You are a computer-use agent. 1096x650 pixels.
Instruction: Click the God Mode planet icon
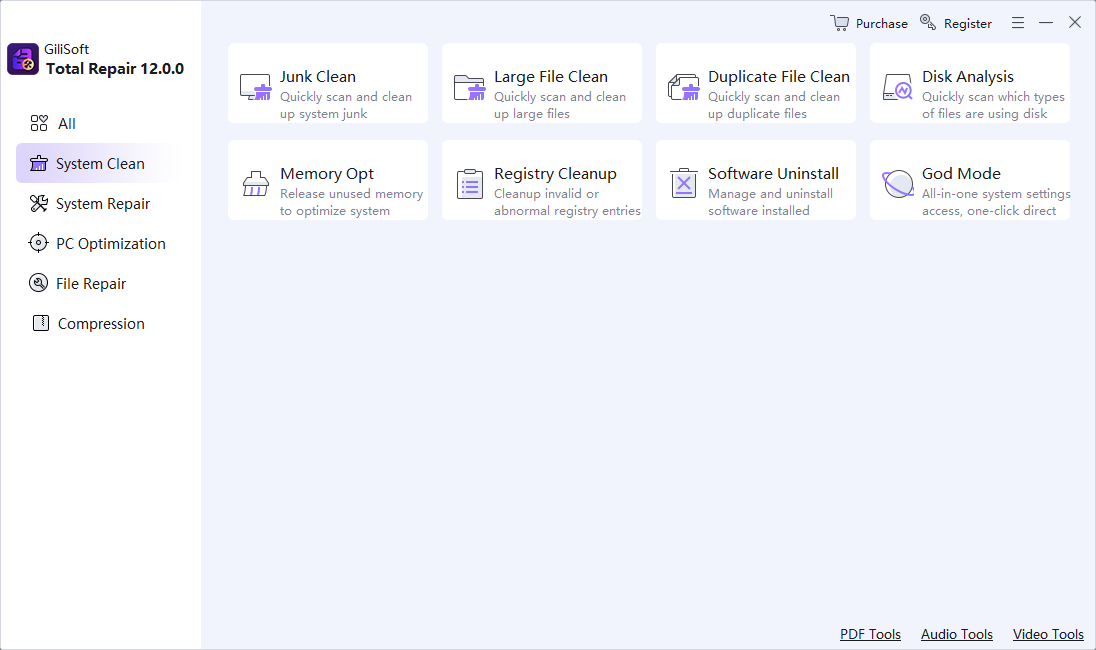[898, 184]
